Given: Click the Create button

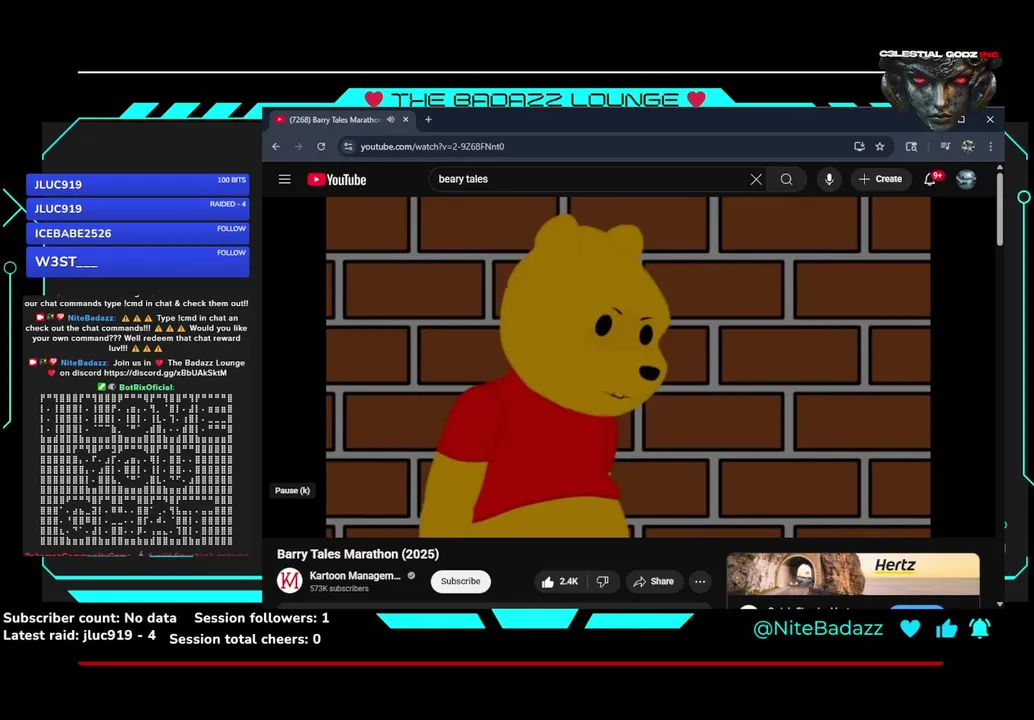Looking at the screenshot, I should [881, 179].
